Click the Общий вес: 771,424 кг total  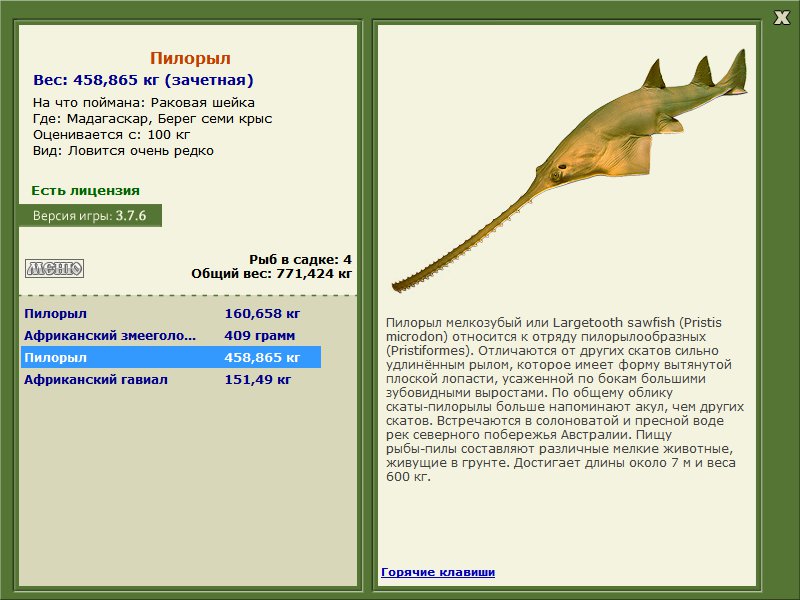271,273
